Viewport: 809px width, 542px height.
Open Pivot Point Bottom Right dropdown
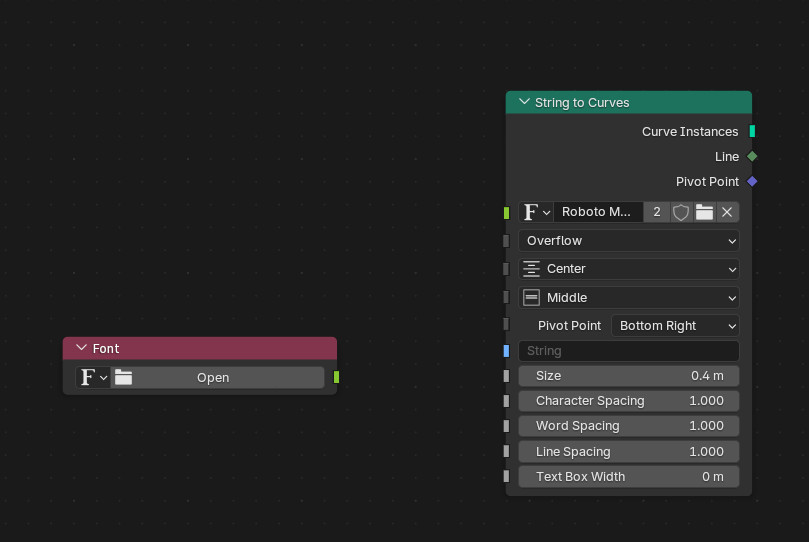click(x=675, y=326)
